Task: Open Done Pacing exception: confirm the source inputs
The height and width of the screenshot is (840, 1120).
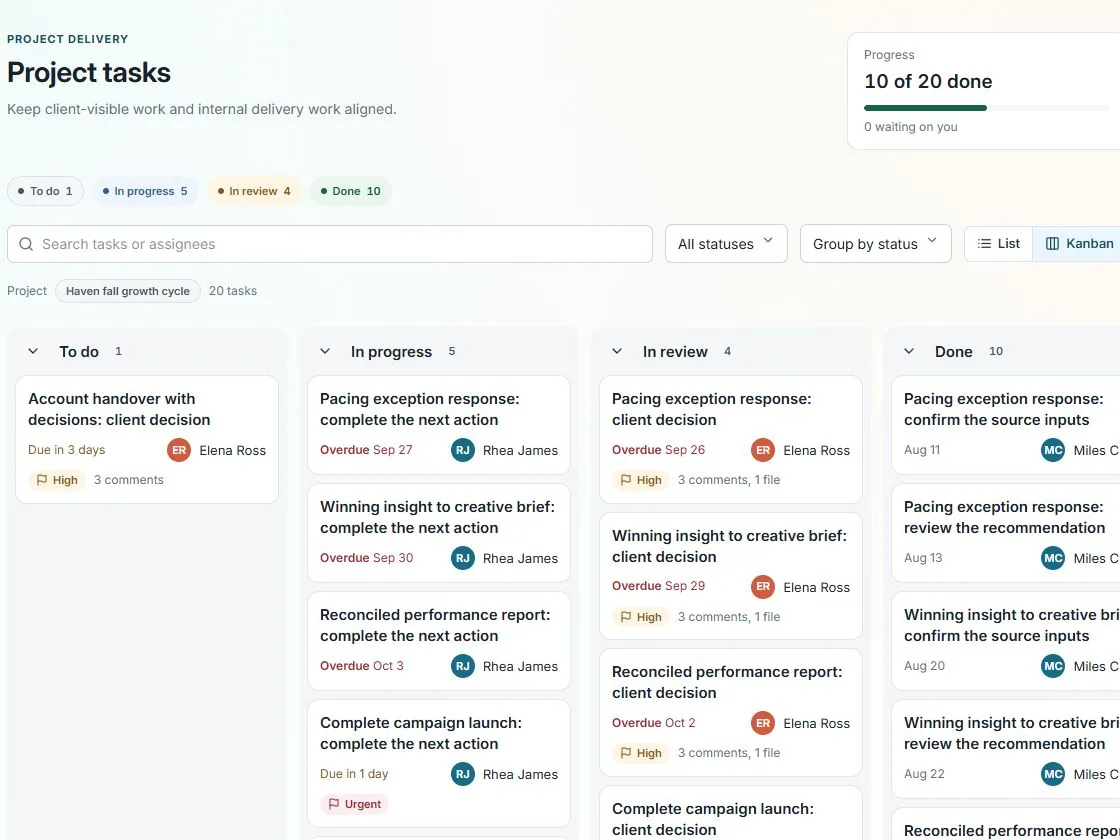Action: [x=1006, y=424]
